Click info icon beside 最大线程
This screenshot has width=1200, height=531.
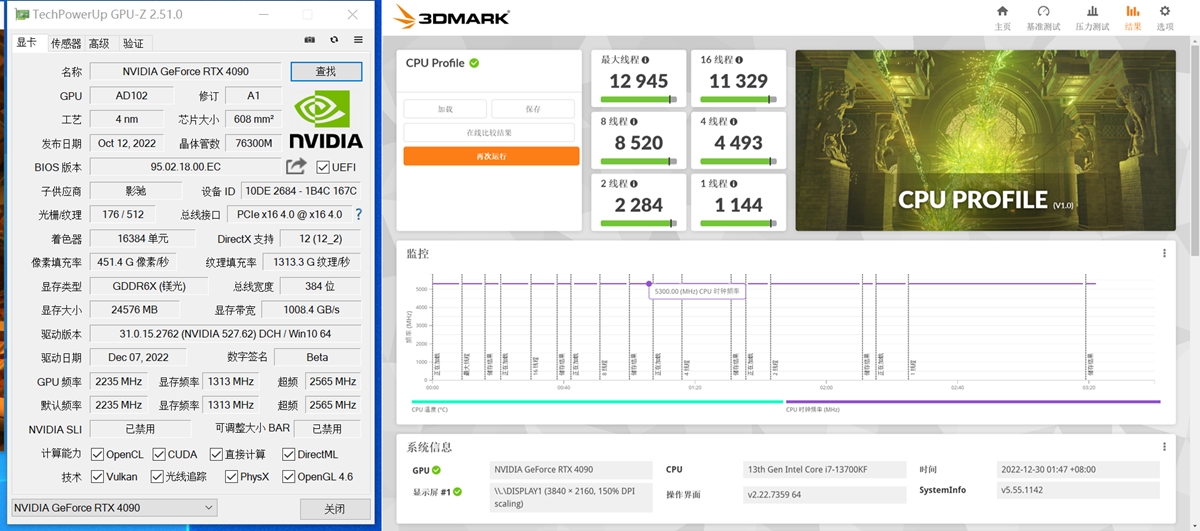point(645,60)
